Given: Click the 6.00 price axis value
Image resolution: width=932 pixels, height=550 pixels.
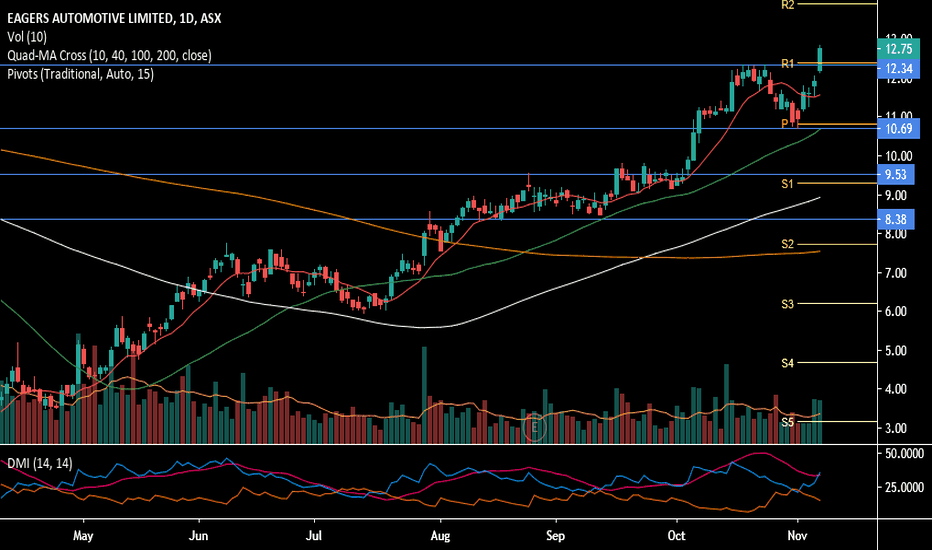Looking at the screenshot, I should (896, 312).
